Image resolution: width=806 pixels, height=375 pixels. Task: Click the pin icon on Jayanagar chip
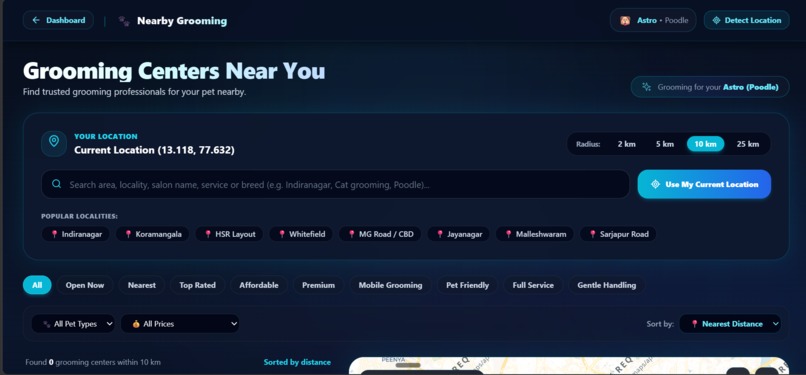(440, 234)
